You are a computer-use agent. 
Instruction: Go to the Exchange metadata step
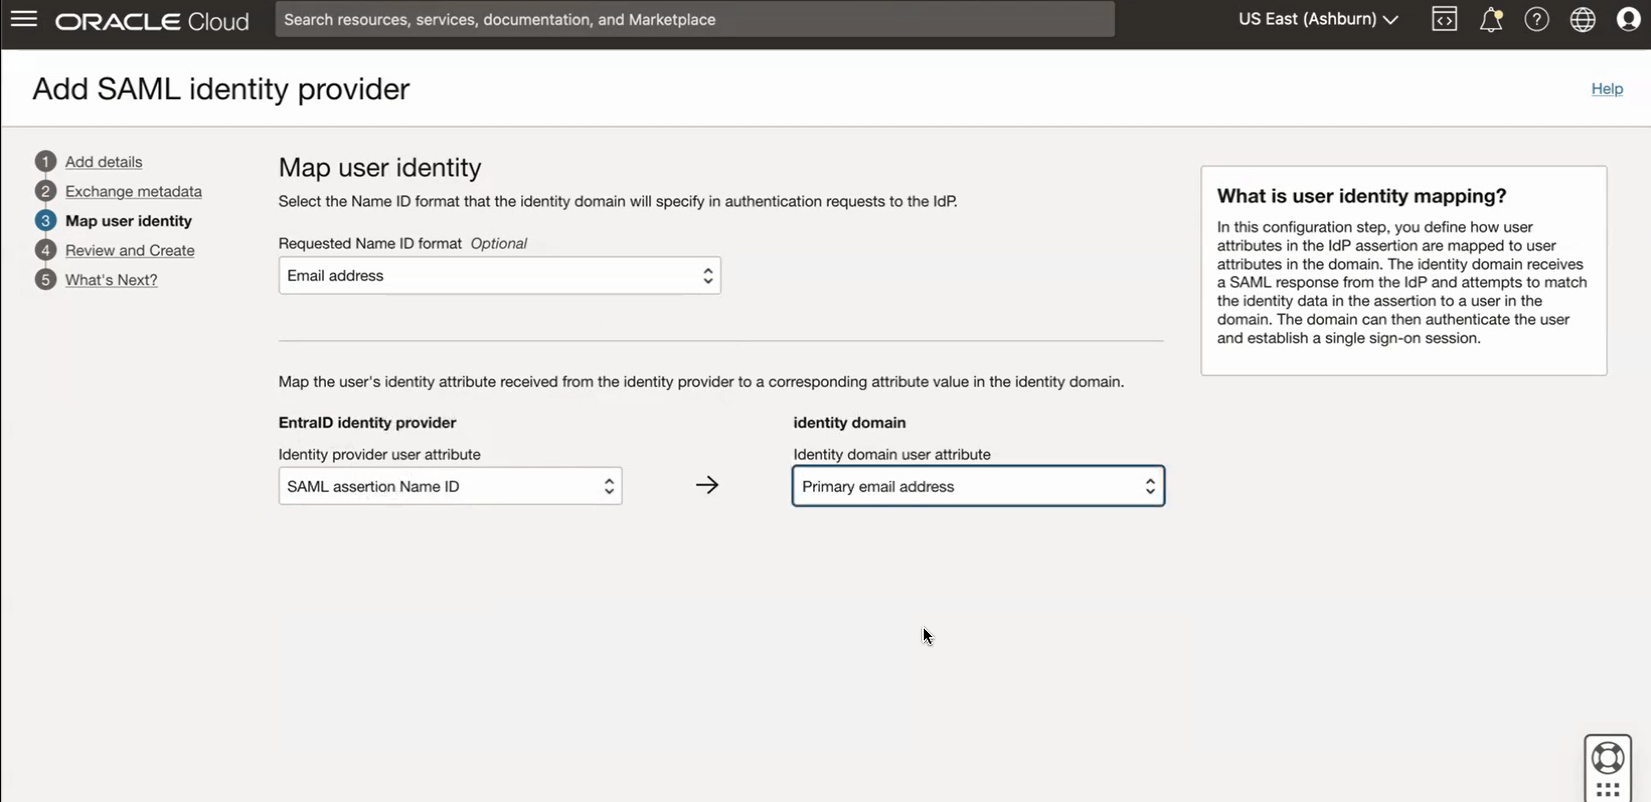[x=133, y=191]
